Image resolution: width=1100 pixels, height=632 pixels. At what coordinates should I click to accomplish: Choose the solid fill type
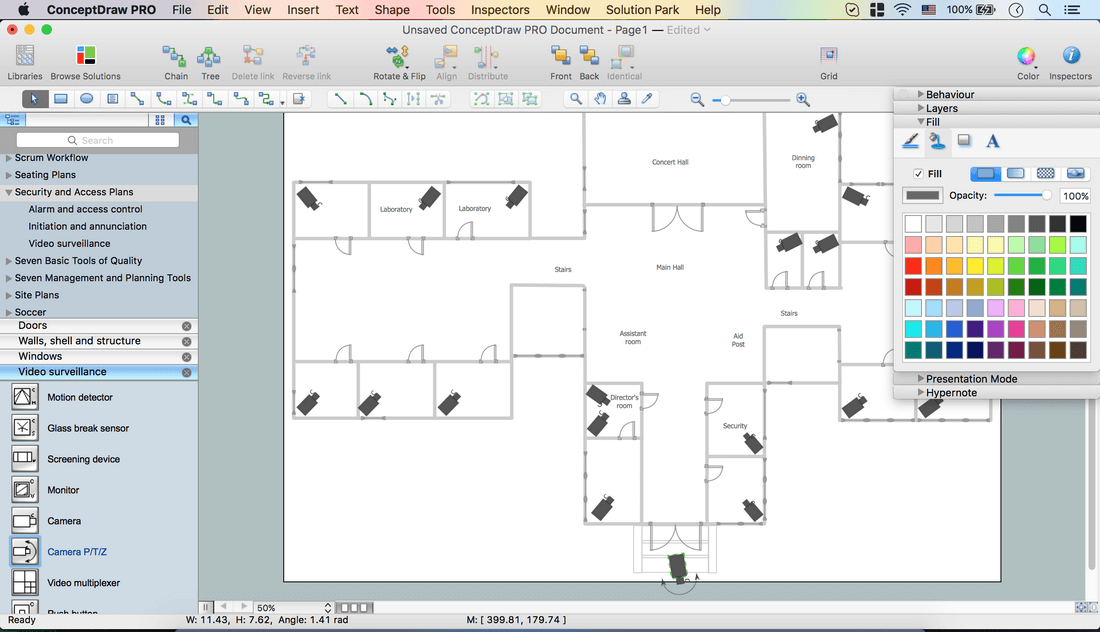[x=986, y=173]
